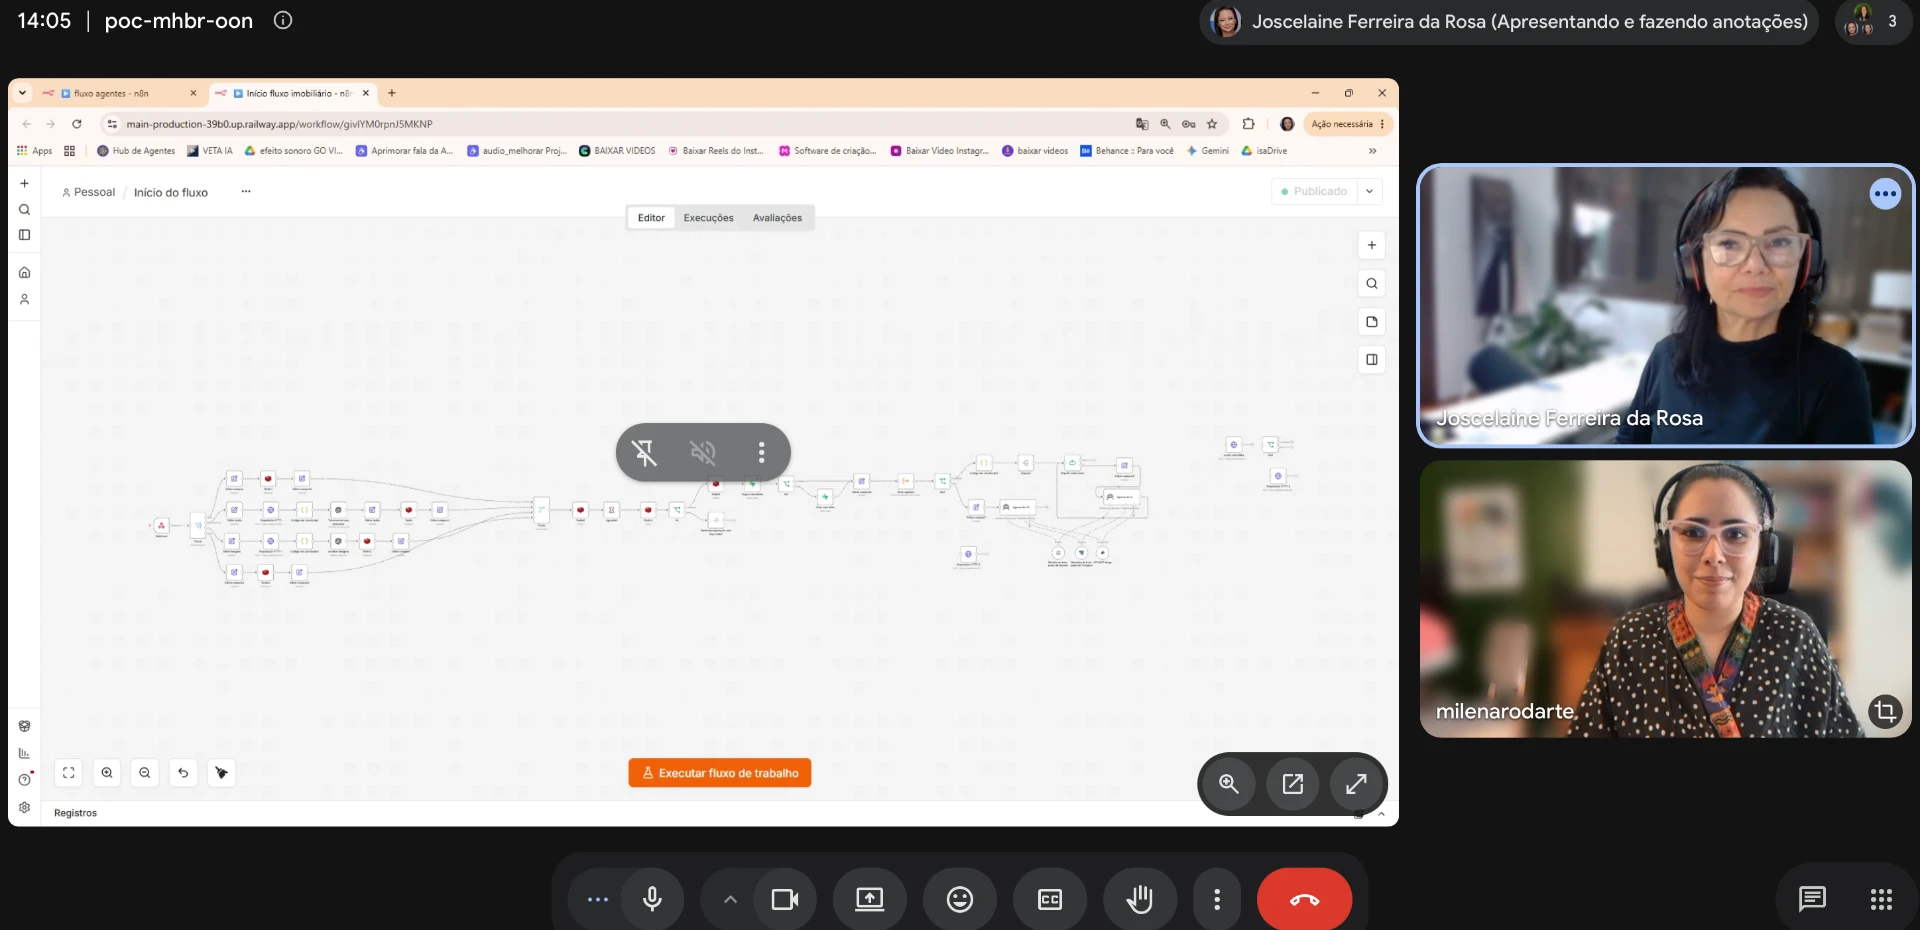Tidy up the workflow nodes
This screenshot has height=930, width=1920.
[221, 772]
